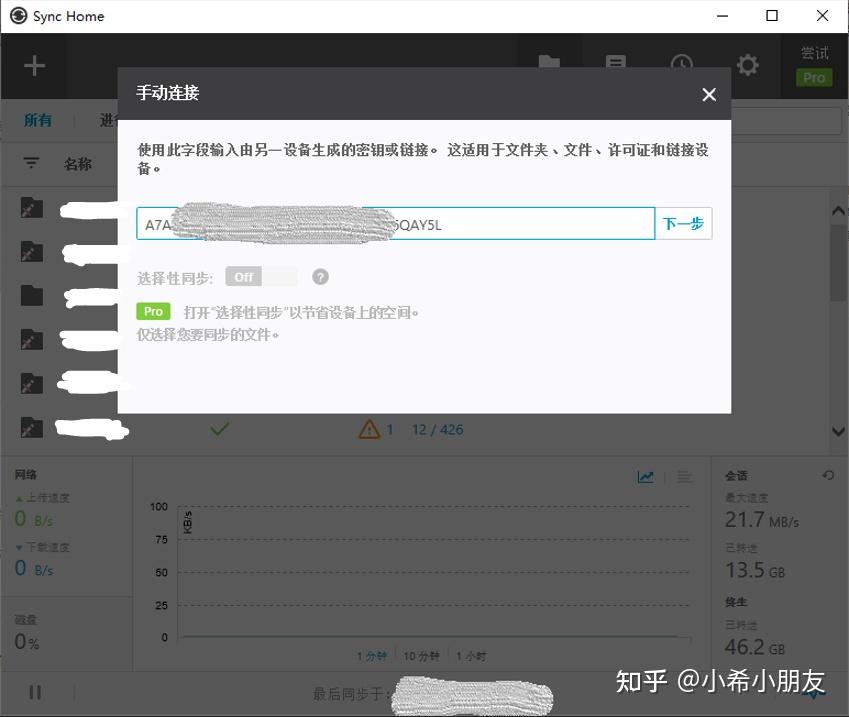Open Sync settings gear icon
This screenshot has width=849, height=717.
747,65
